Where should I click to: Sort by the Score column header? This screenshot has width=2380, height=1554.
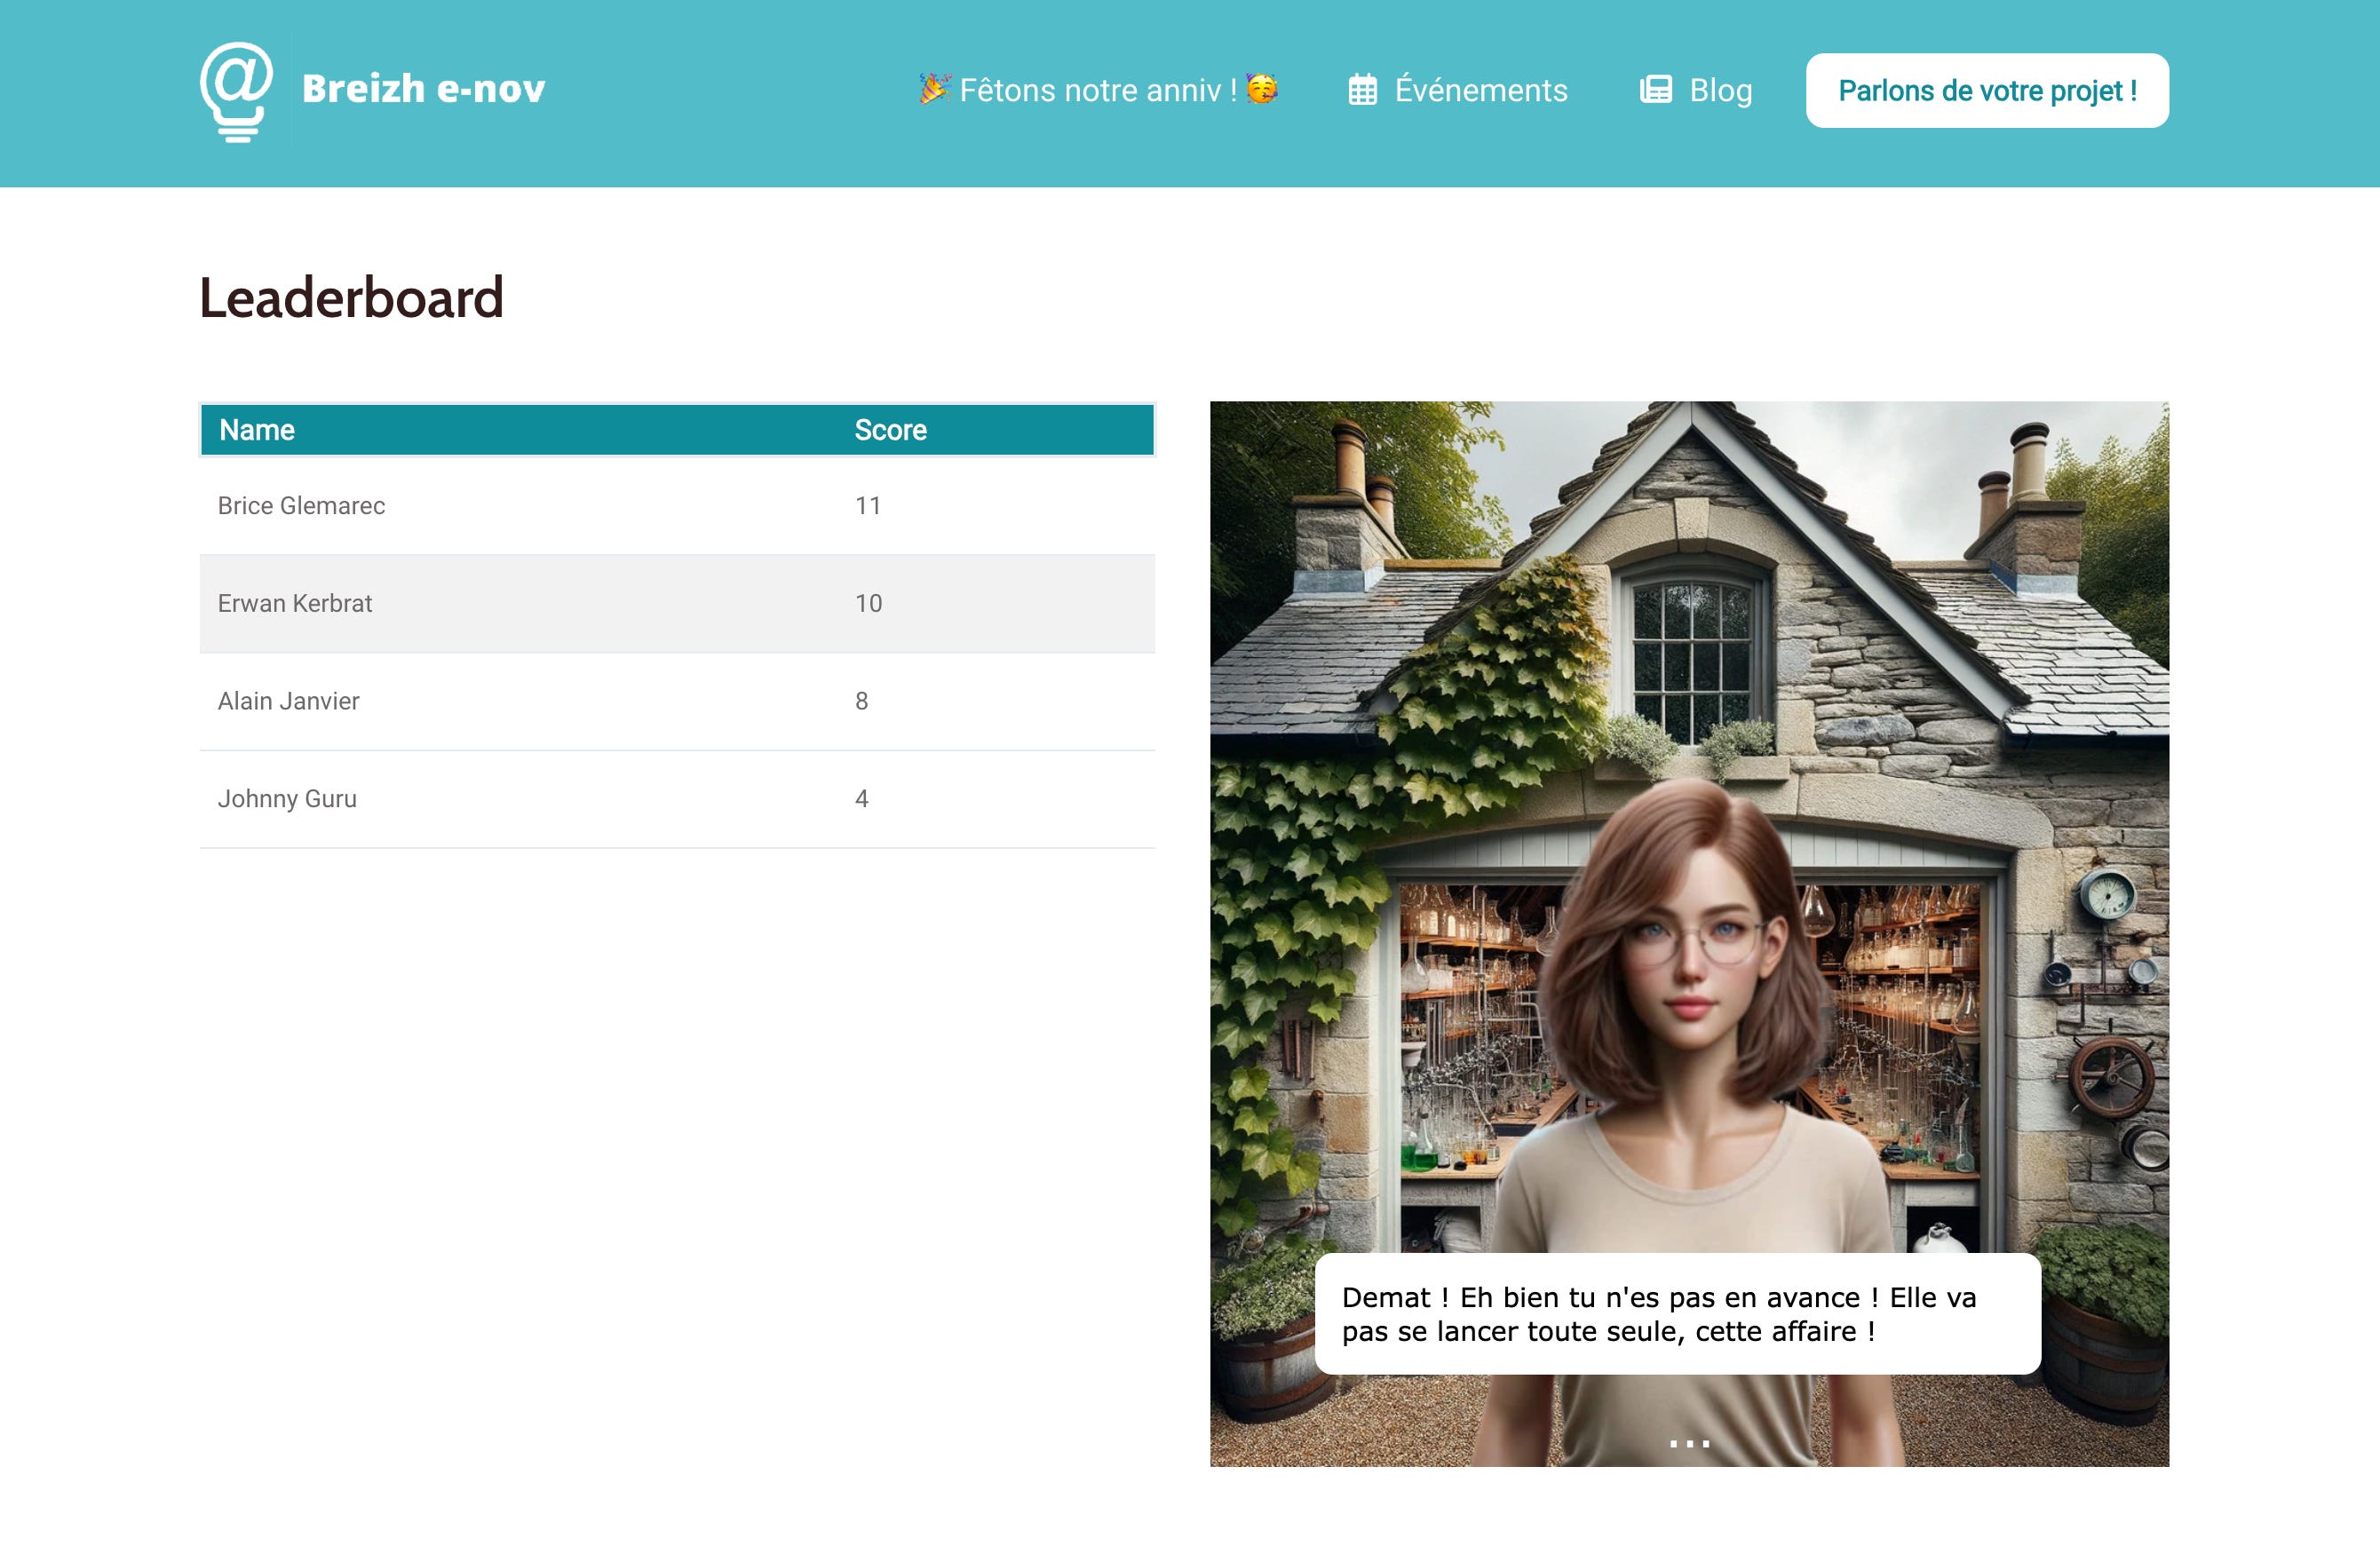point(890,430)
